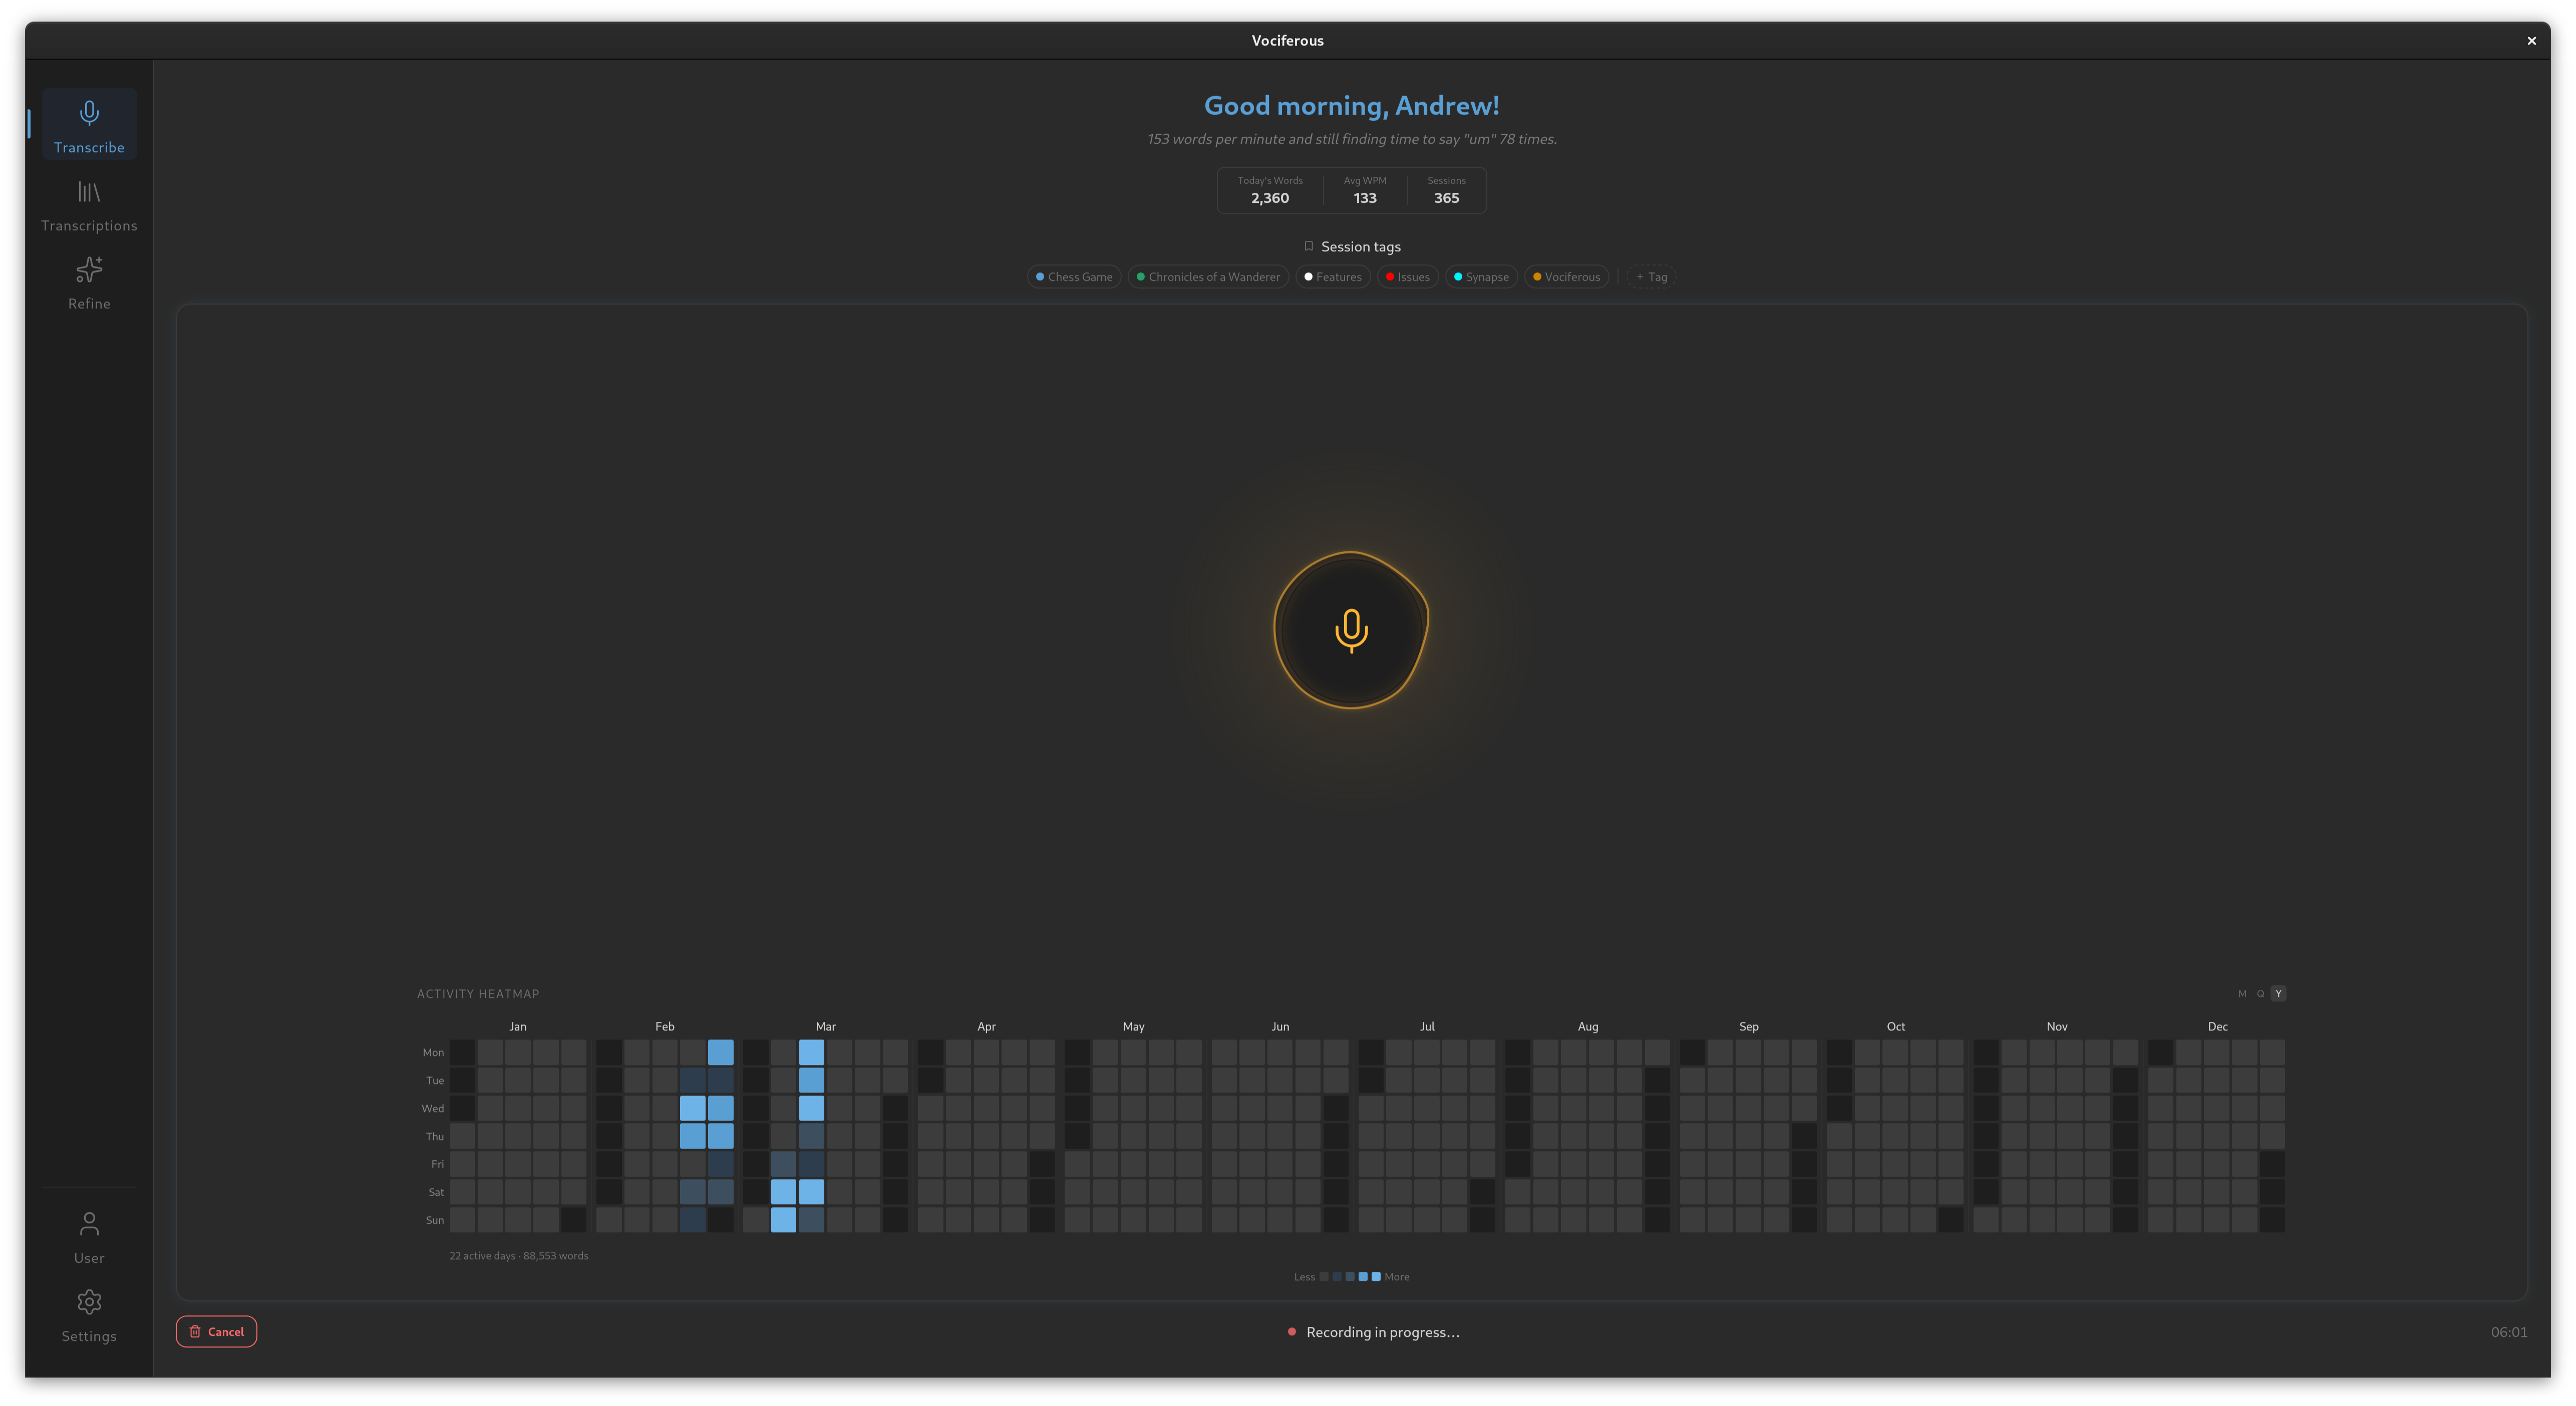Screen dimensions: 2576x1406
Task: Select a highlighted Wednesday cell in February
Action: coord(692,1108)
